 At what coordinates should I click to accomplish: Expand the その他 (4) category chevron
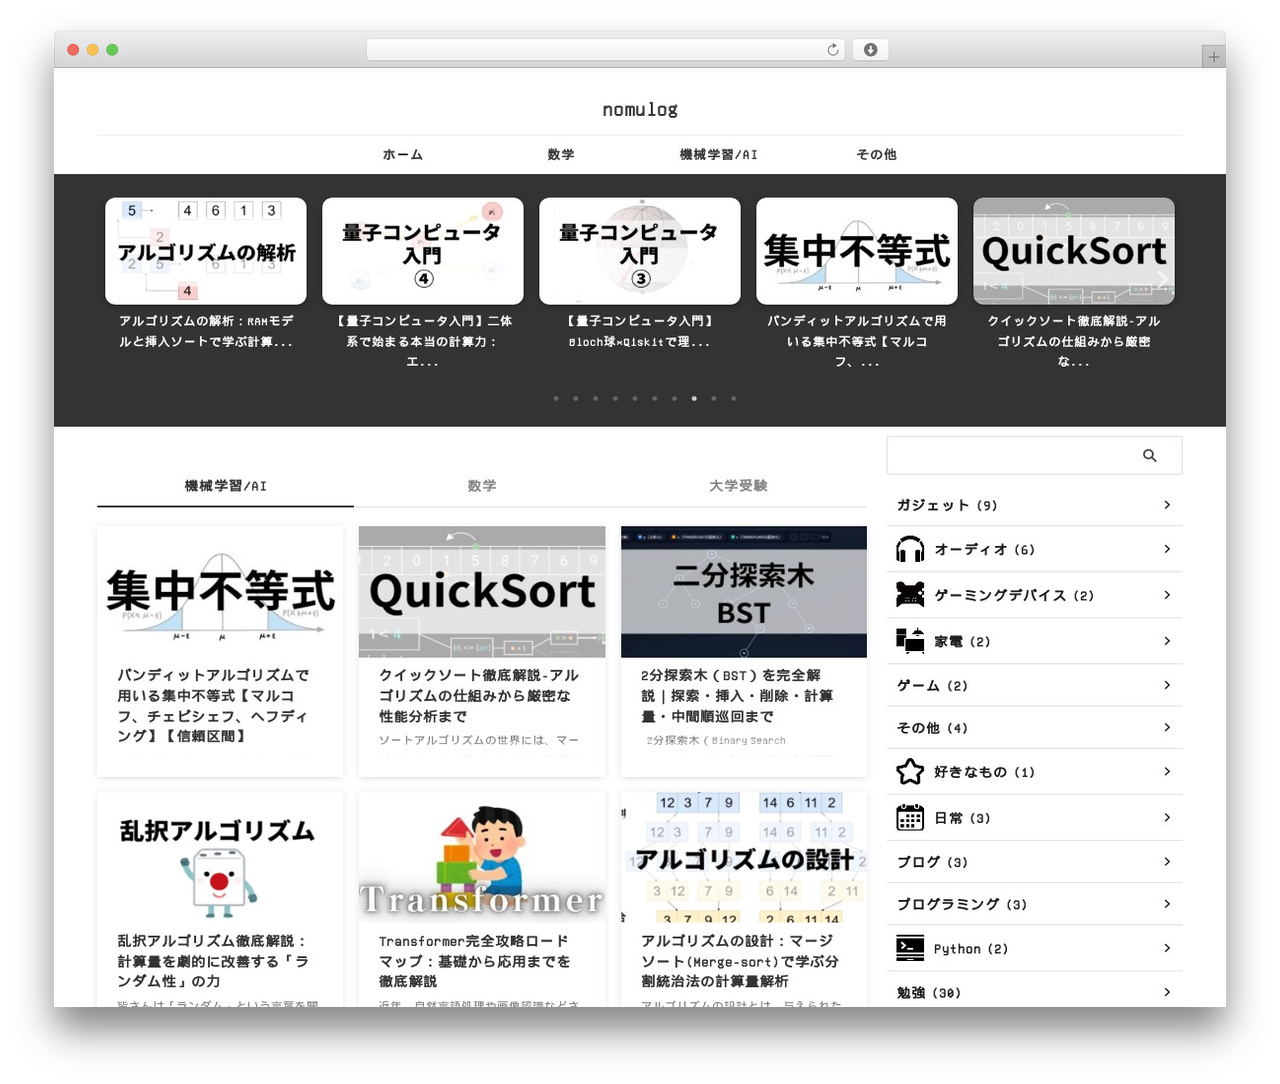(1167, 727)
